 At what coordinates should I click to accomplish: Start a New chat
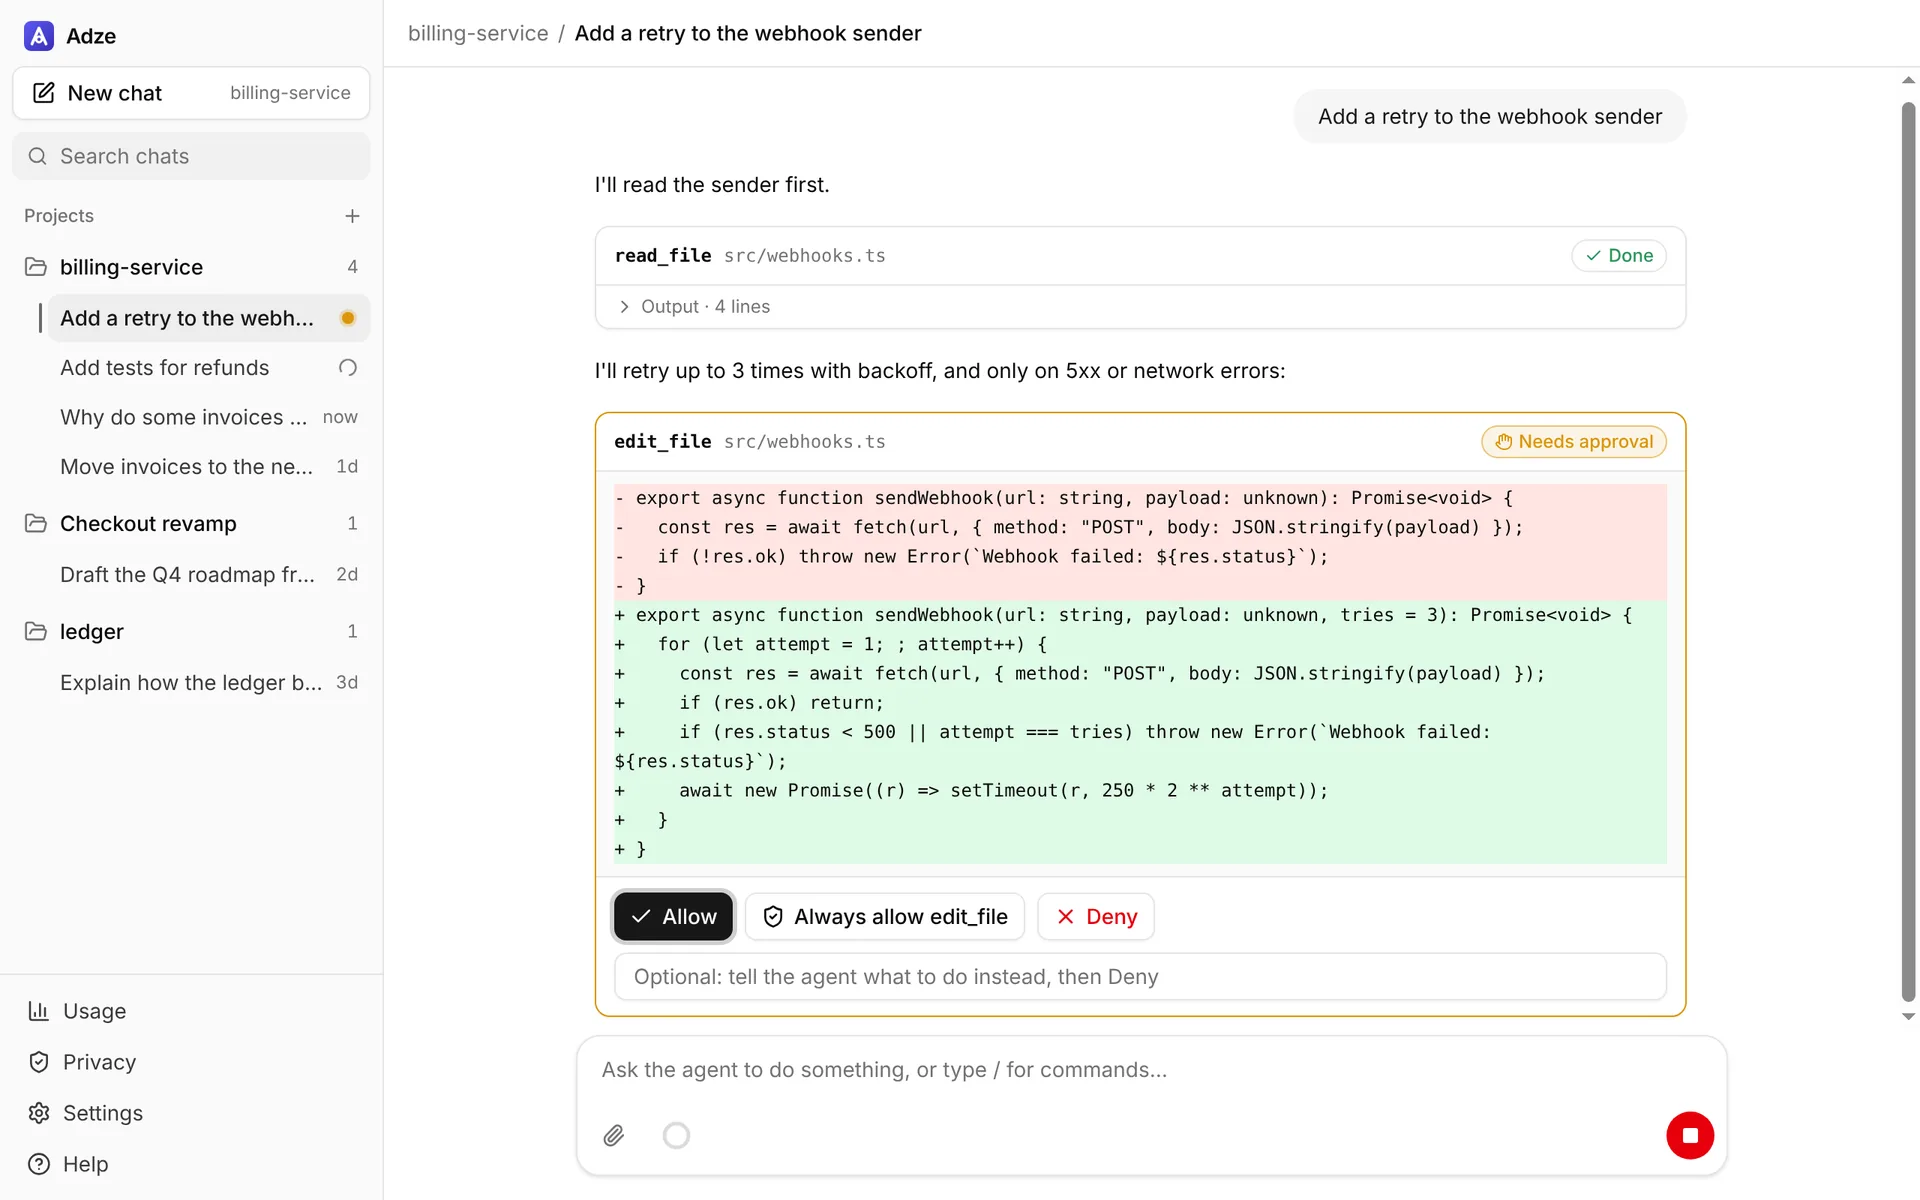[x=191, y=93]
